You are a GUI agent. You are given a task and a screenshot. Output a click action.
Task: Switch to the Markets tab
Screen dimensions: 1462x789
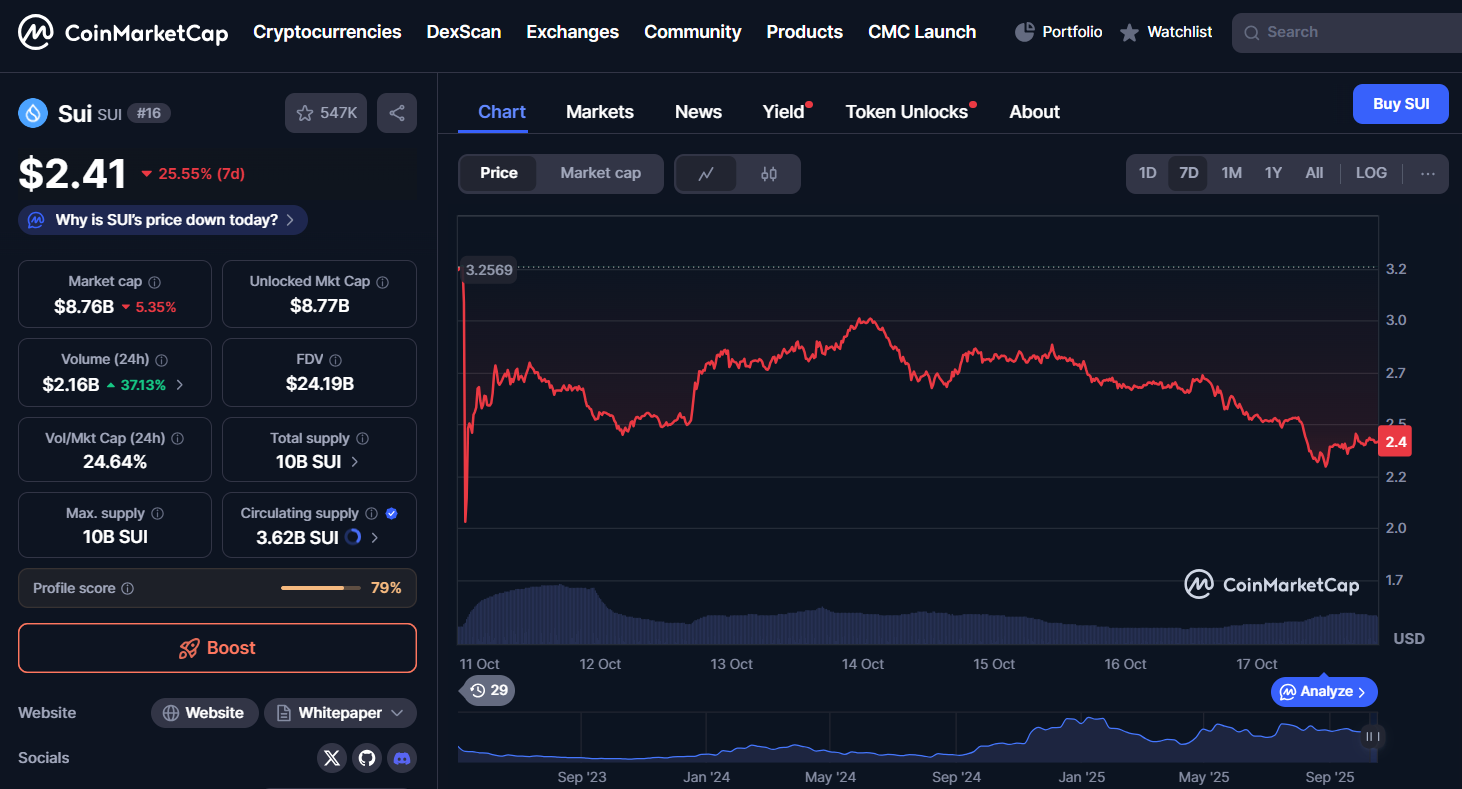(x=599, y=112)
